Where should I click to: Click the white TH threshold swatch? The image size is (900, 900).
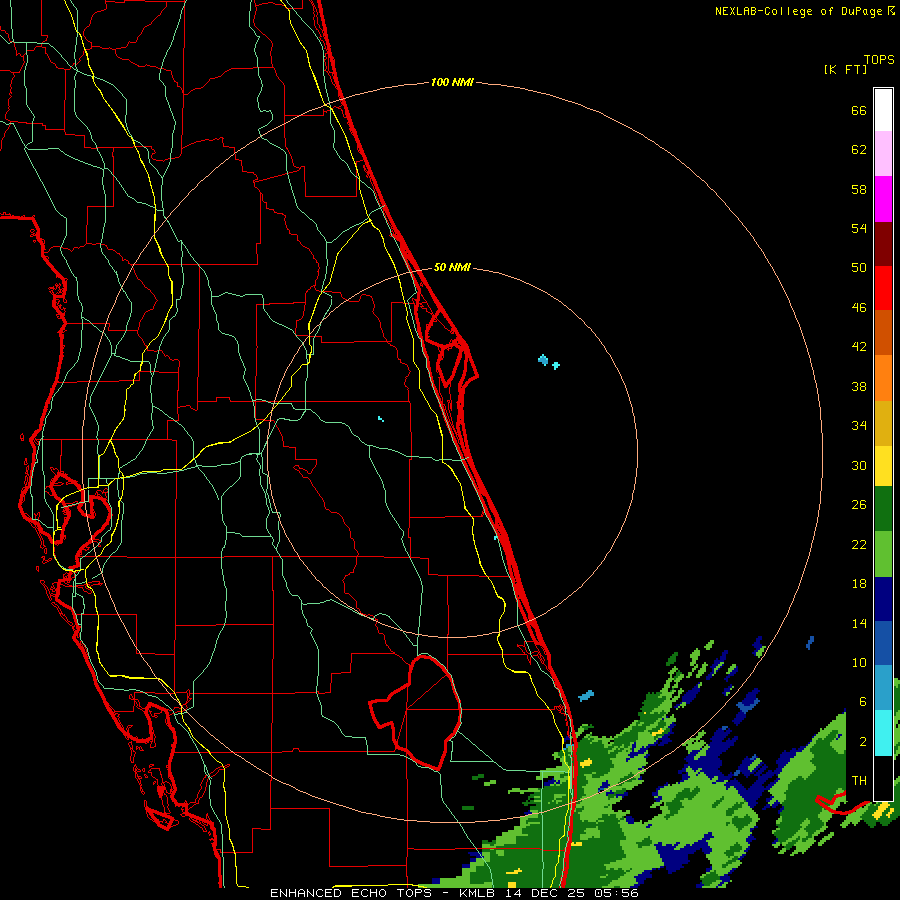tap(883, 778)
